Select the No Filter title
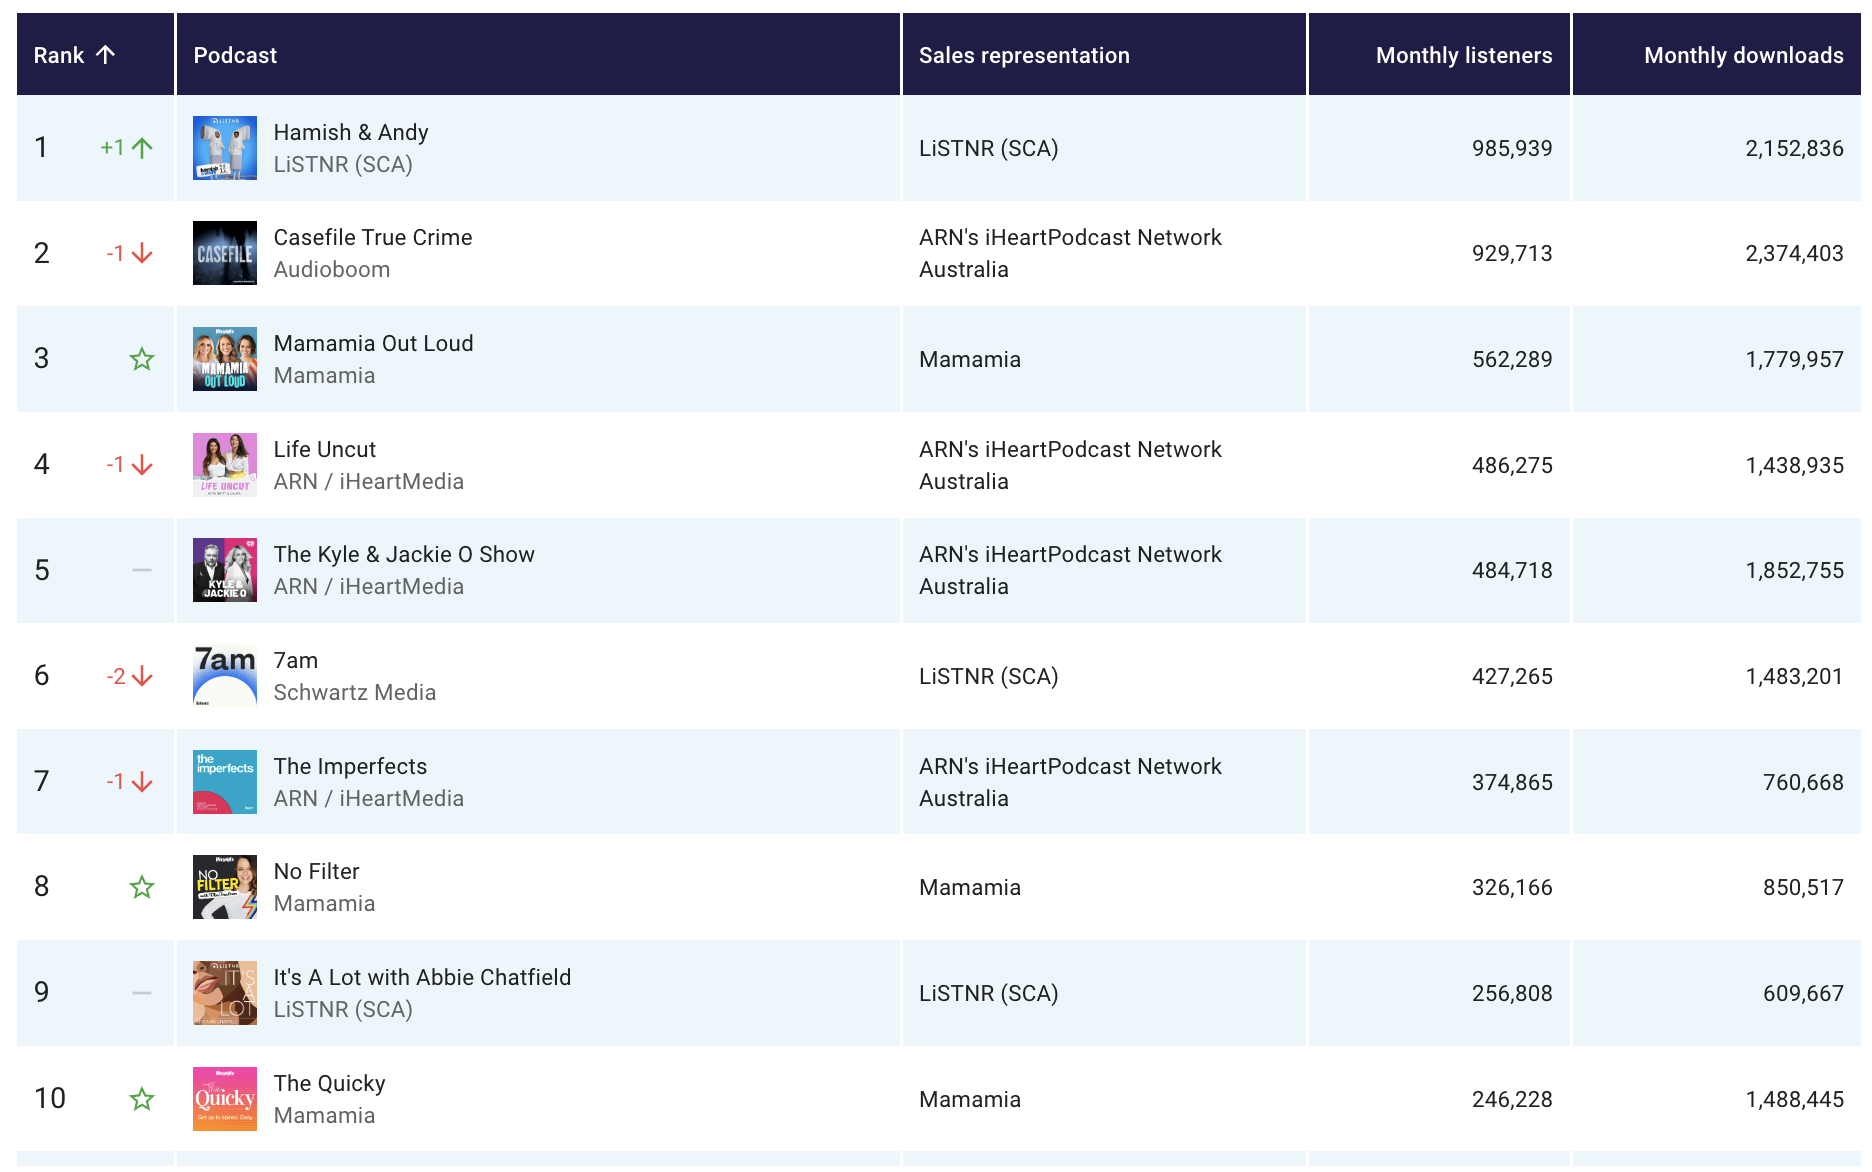1872x1172 pixels. tap(316, 871)
